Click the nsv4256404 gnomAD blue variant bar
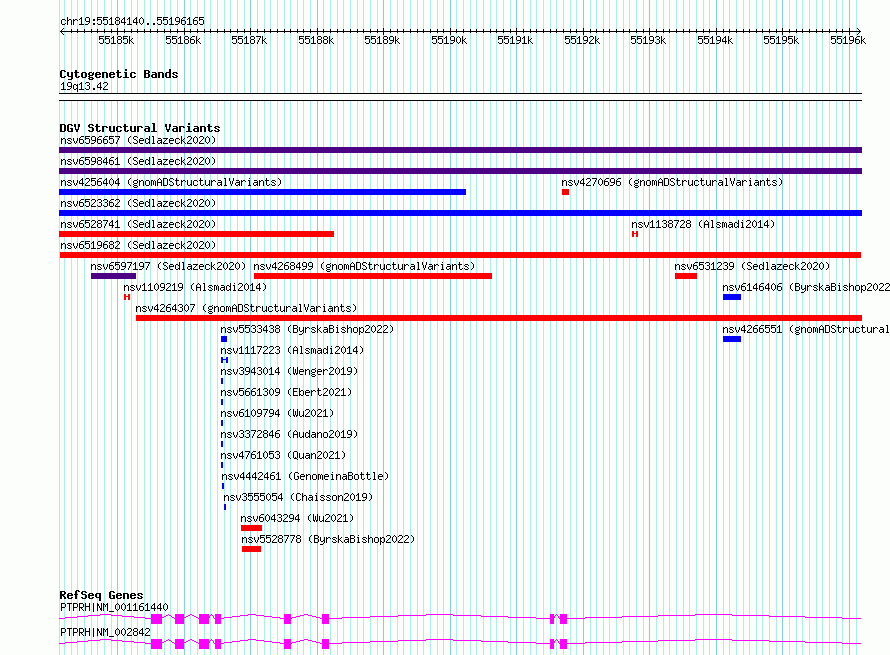890x655 pixels. click(x=262, y=192)
